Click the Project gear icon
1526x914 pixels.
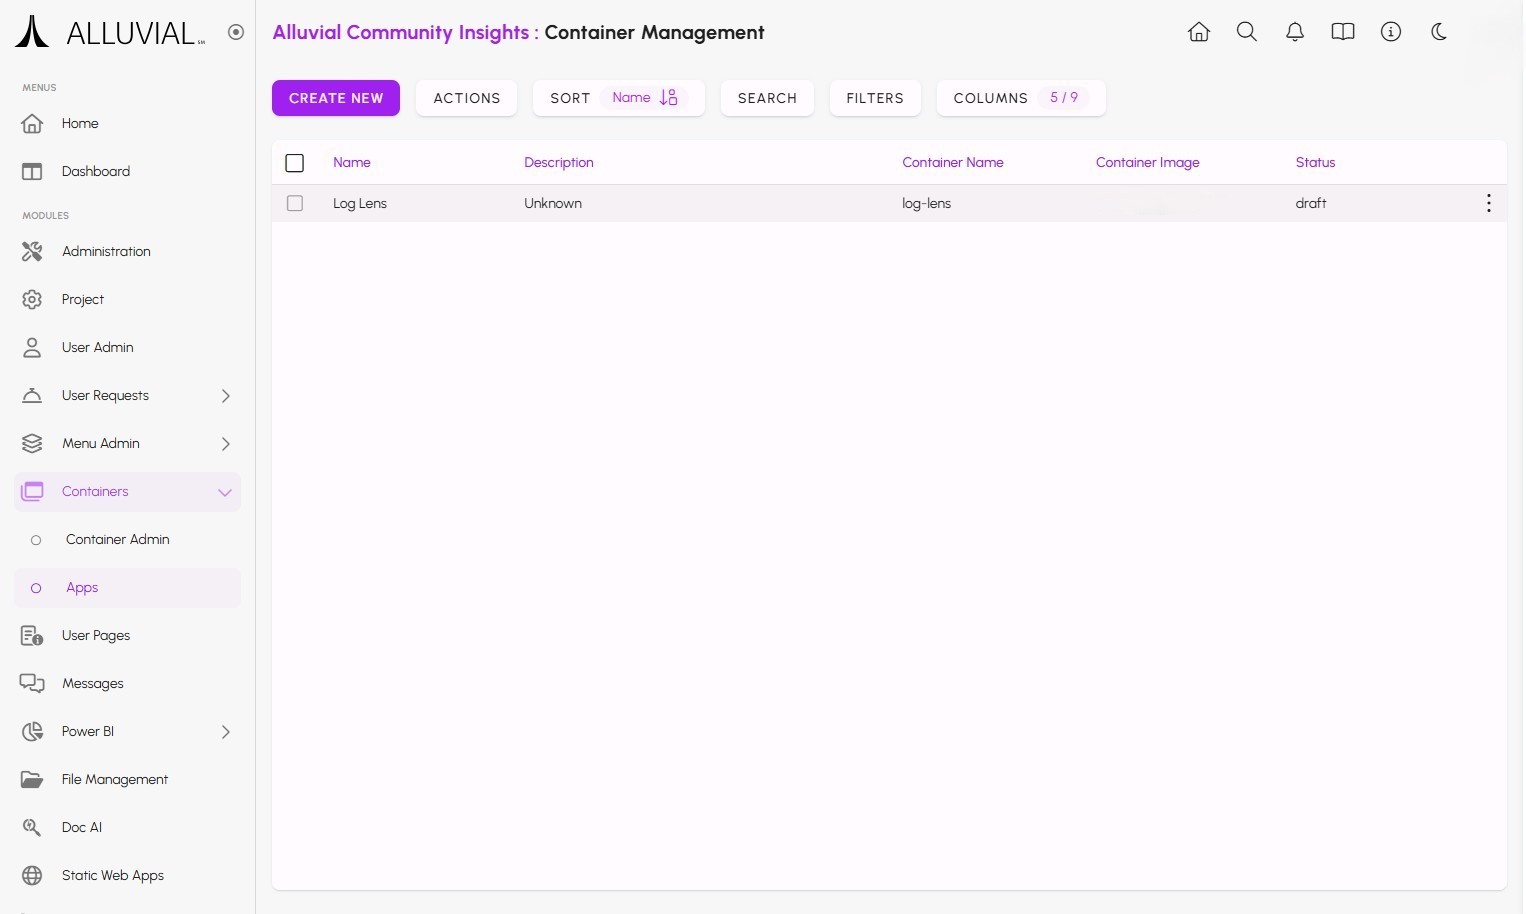(x=32, y=300)
